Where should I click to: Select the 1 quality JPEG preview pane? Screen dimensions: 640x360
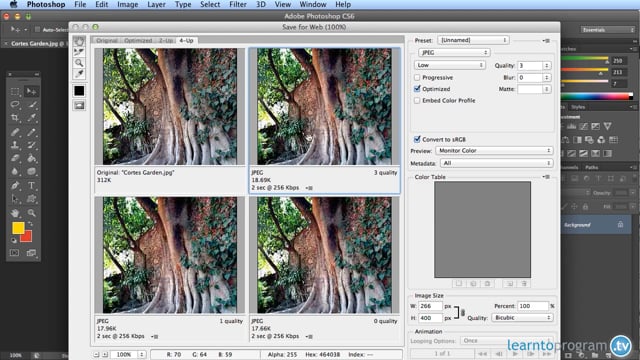coord(169,268)
